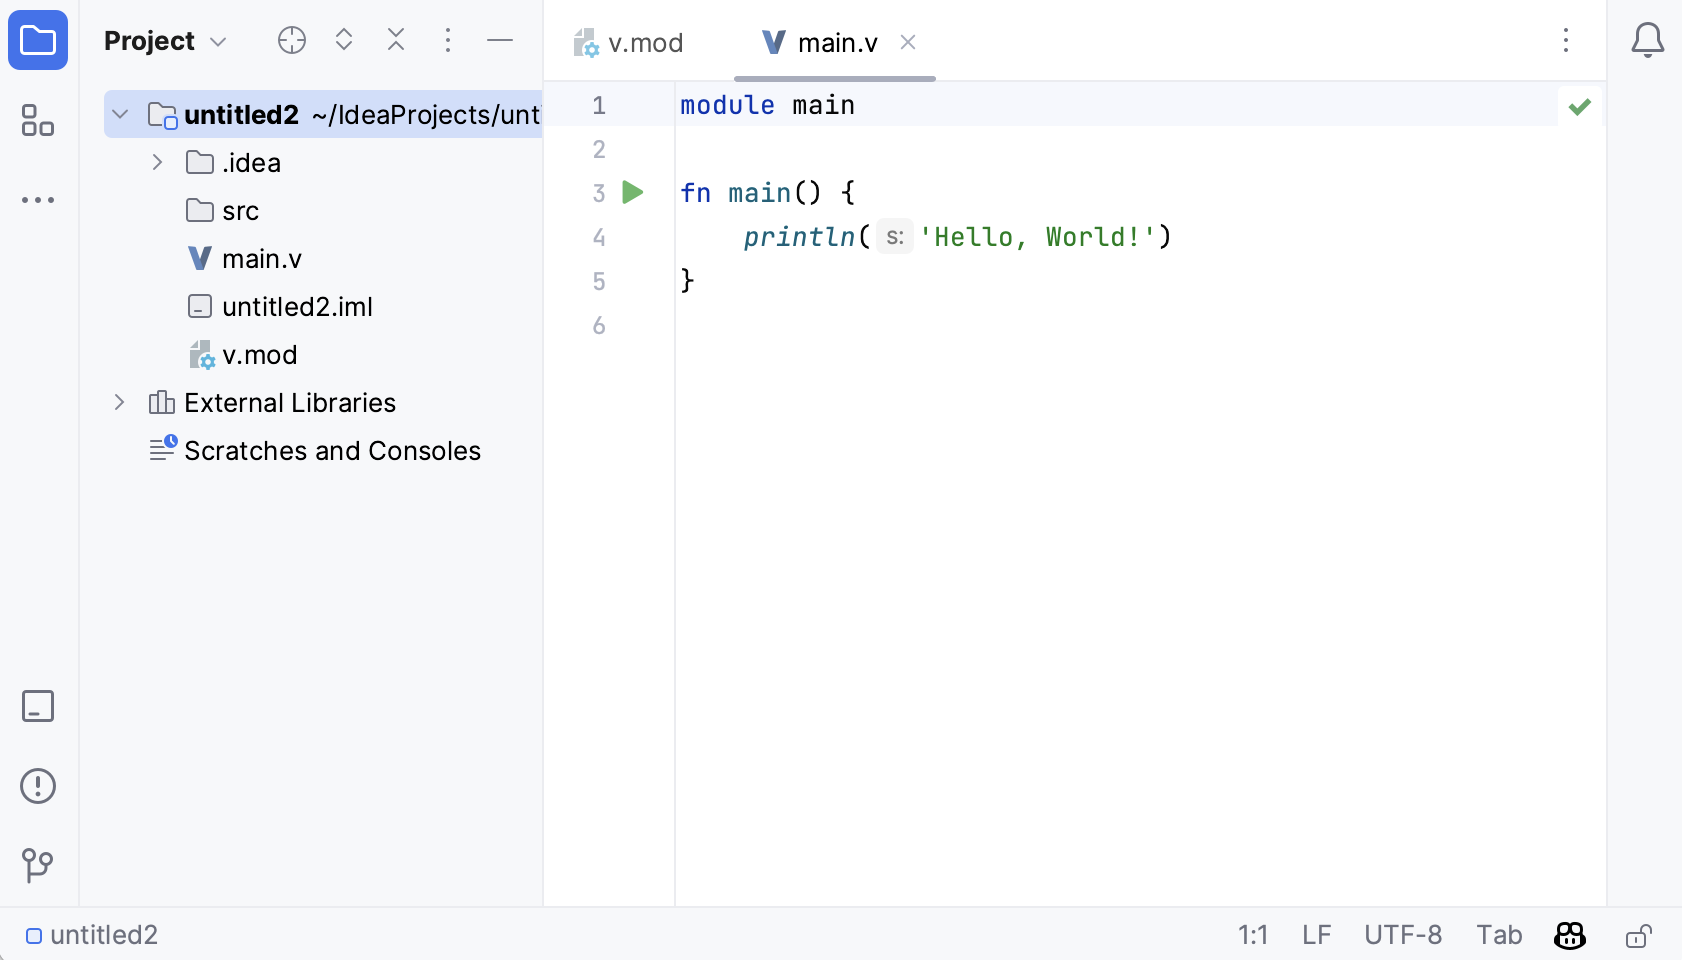Hide the Project tool window
Screen dimensions: 1682x960
[x=501, y=40]
